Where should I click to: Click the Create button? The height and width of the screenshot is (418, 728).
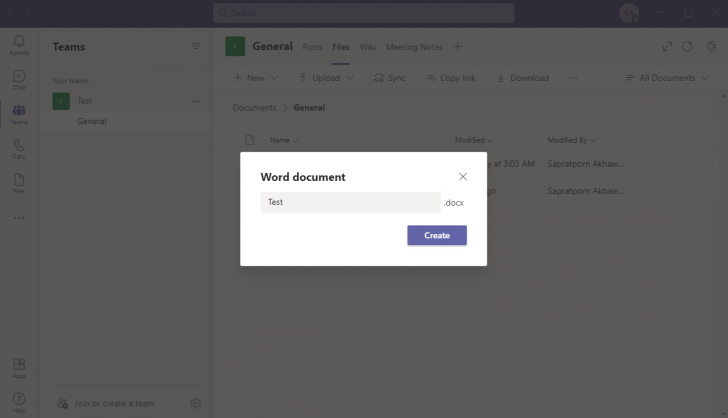pos(437,235)
